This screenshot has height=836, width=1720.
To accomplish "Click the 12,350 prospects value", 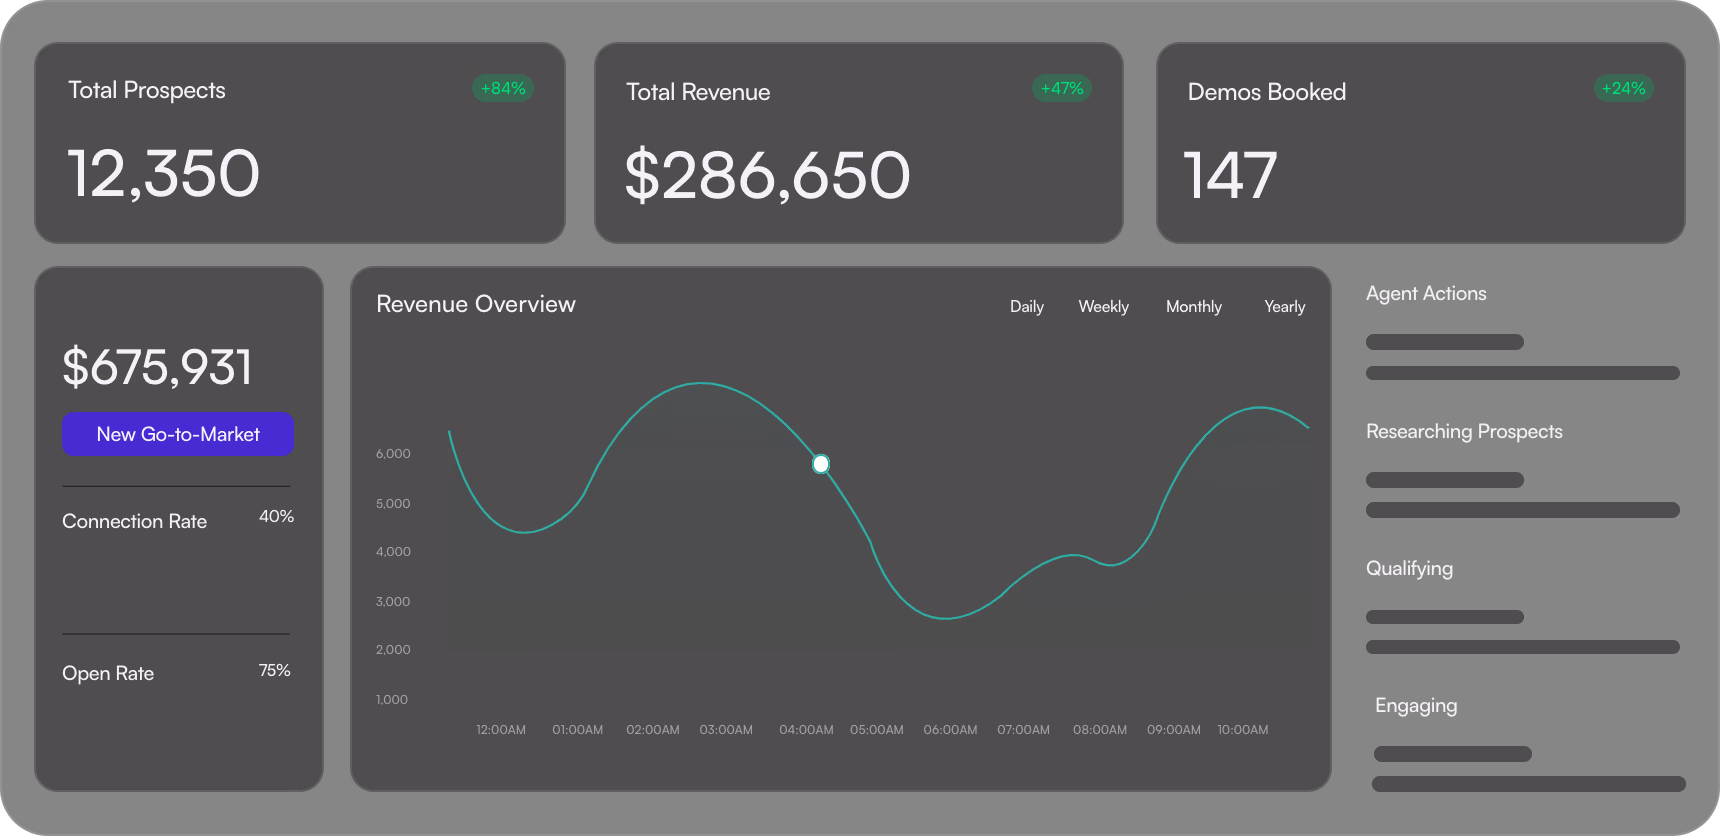I will tap(164, 174).
